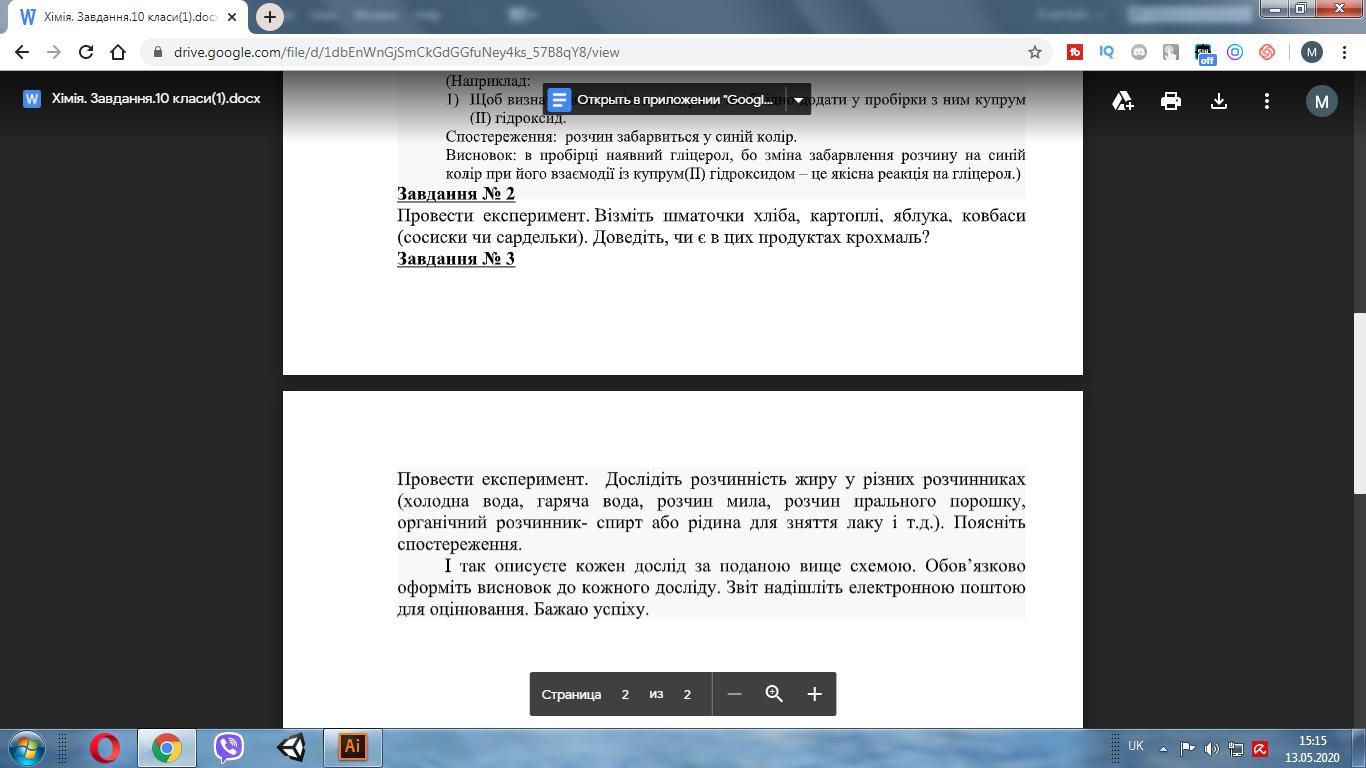Image resolution: width=1366 pixels, height=768 pixels.
Task: Click the current page number field
Action: [625, 694]
